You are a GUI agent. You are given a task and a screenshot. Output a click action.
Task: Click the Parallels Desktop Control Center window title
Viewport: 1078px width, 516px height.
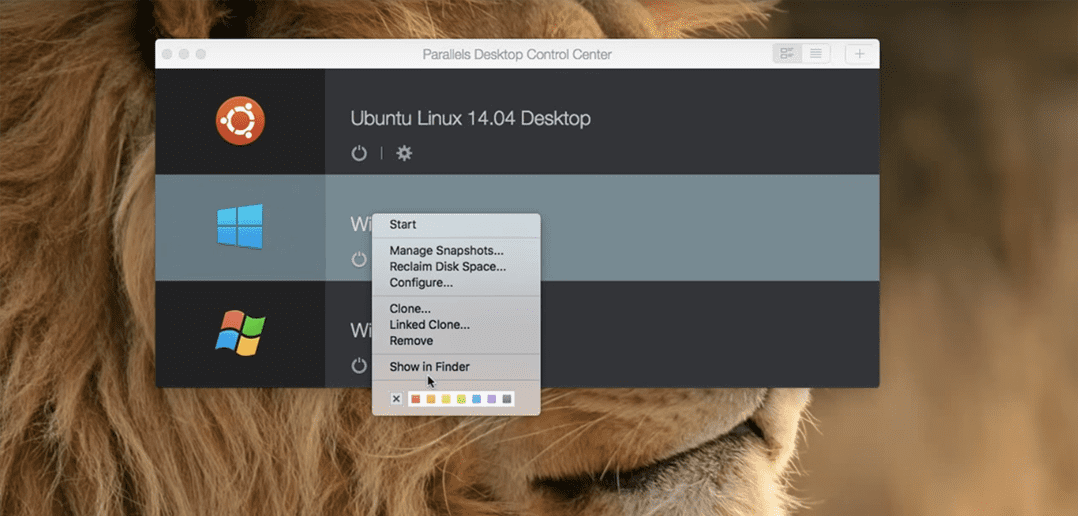coord(517,54)
